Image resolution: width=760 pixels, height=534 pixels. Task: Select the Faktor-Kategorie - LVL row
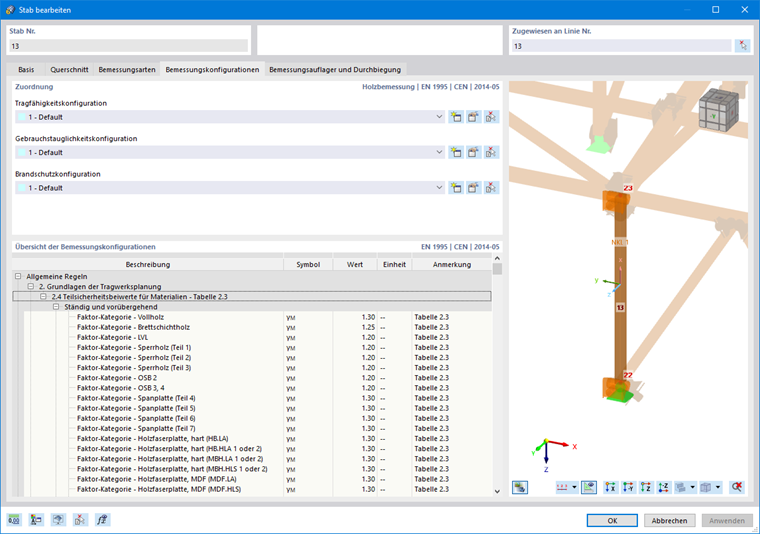257,337
